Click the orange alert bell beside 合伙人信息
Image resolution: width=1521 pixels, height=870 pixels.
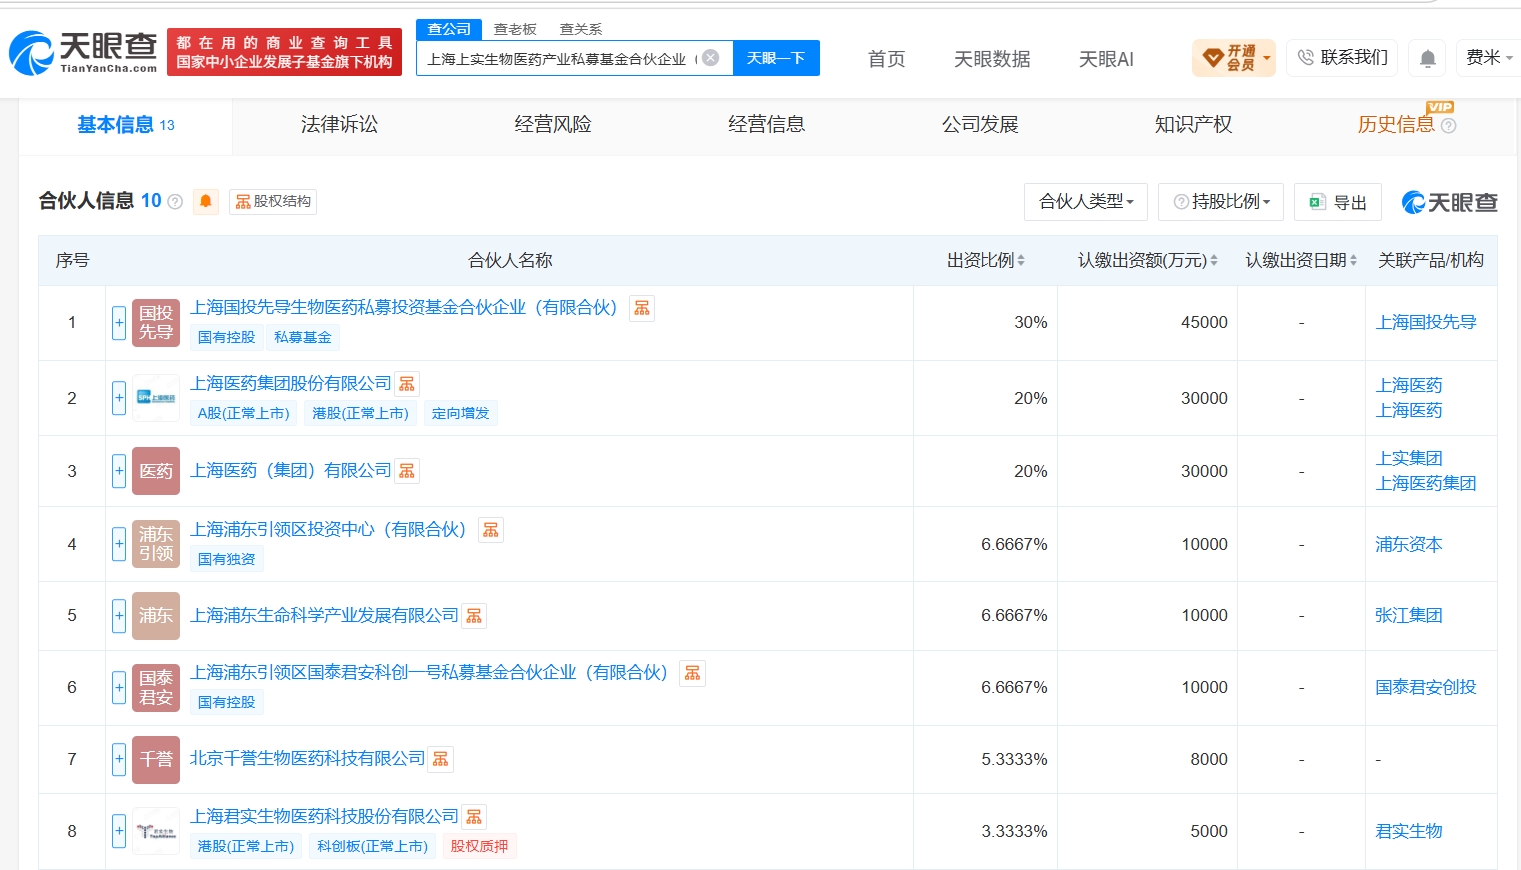click(206, 201)
